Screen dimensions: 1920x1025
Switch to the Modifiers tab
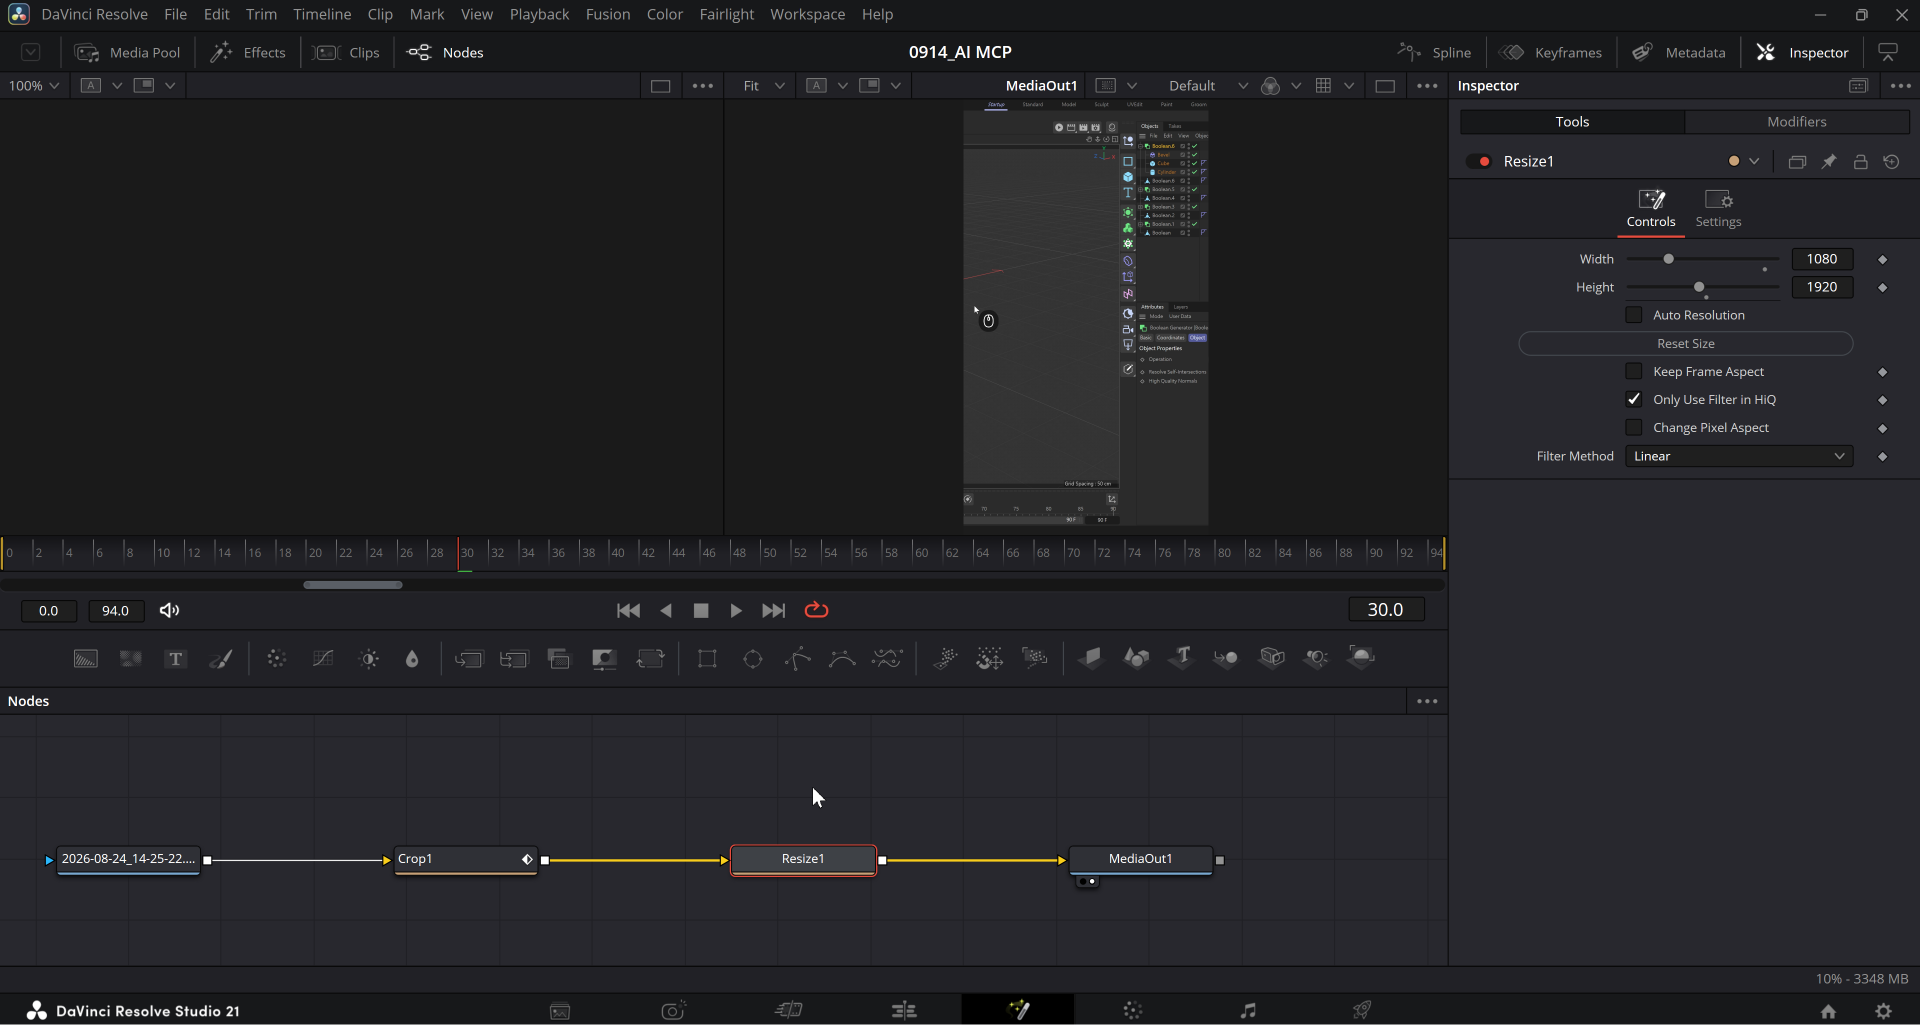pos(1796,122)
